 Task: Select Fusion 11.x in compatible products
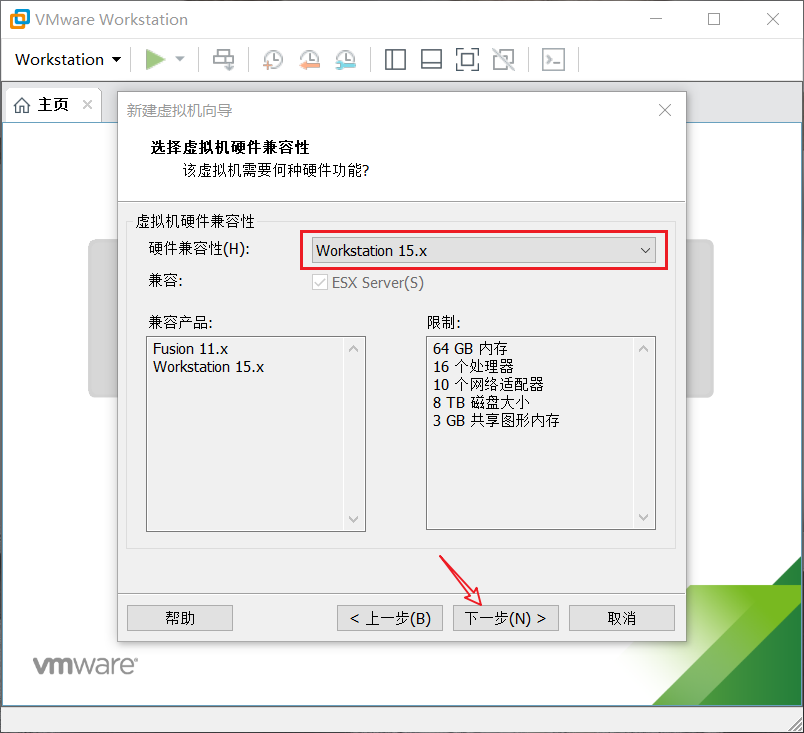point(190,349)
